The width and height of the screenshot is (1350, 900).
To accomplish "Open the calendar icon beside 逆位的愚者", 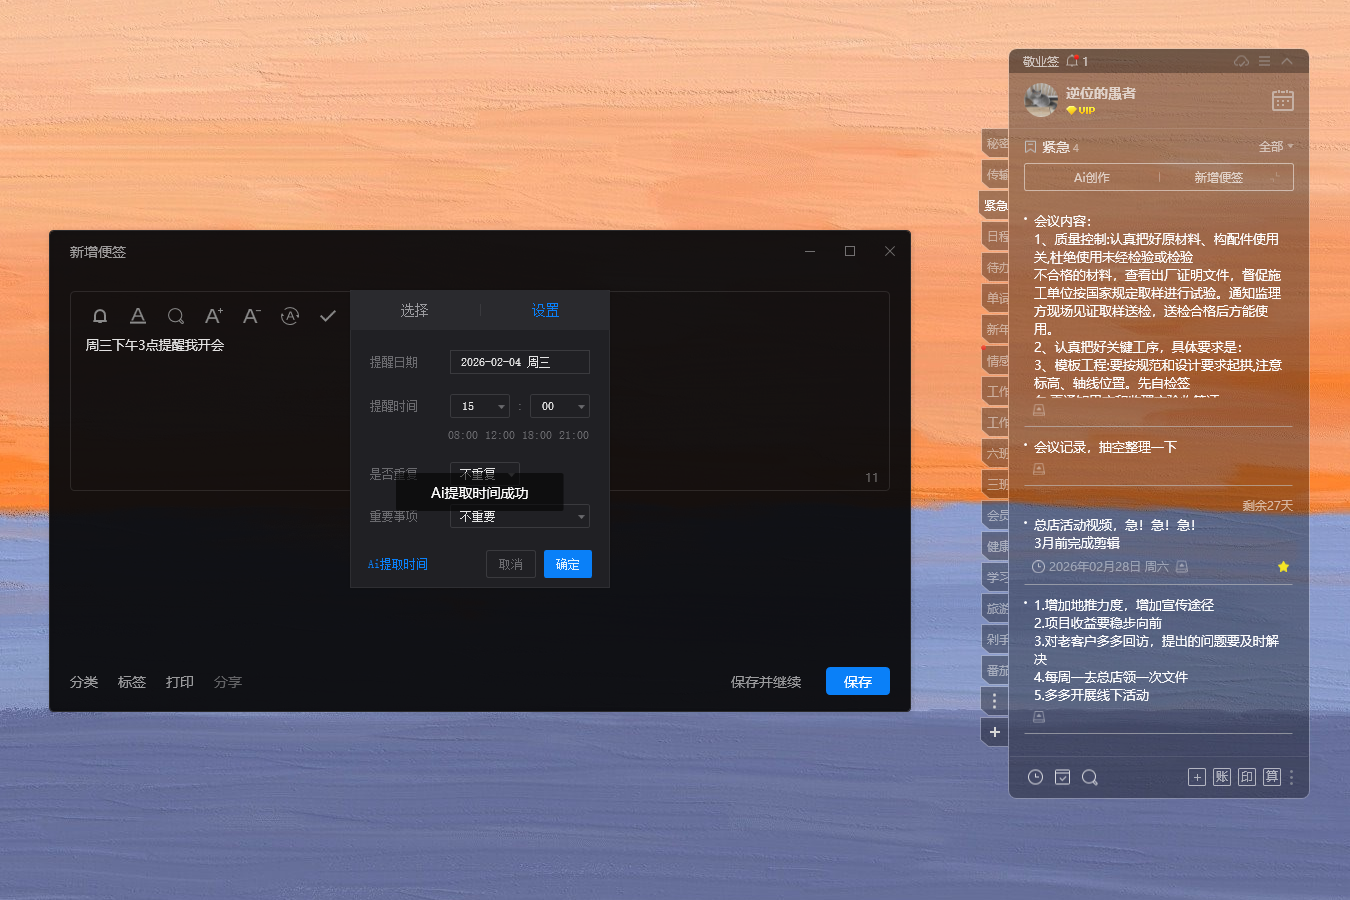I will pos(1282,100).
